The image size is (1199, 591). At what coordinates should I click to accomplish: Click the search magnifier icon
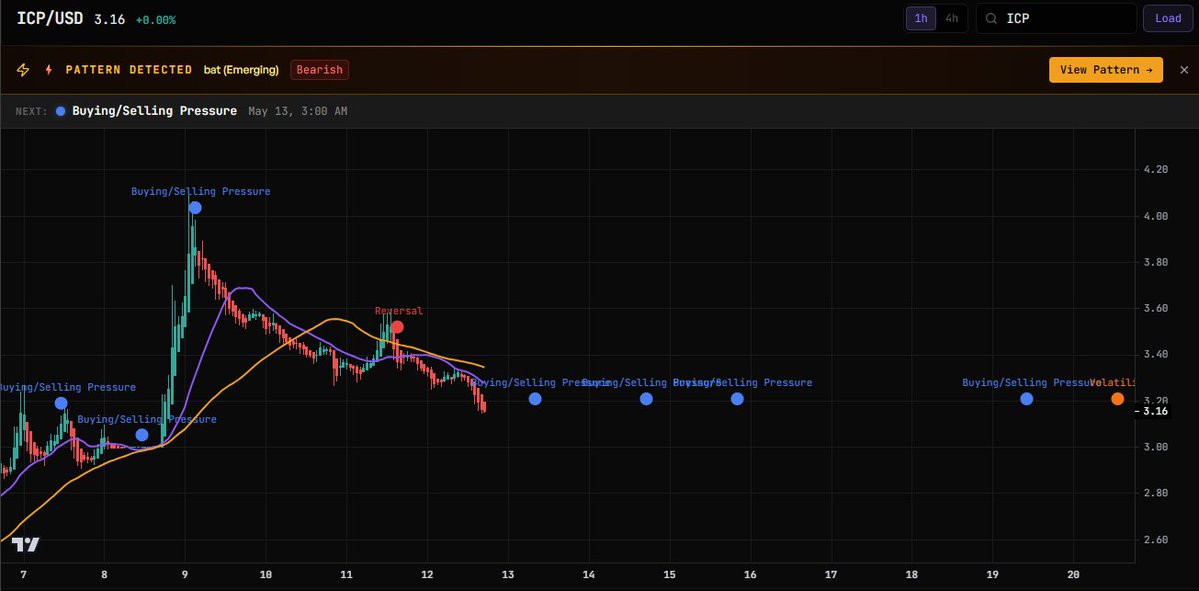[x=992, y=18]
